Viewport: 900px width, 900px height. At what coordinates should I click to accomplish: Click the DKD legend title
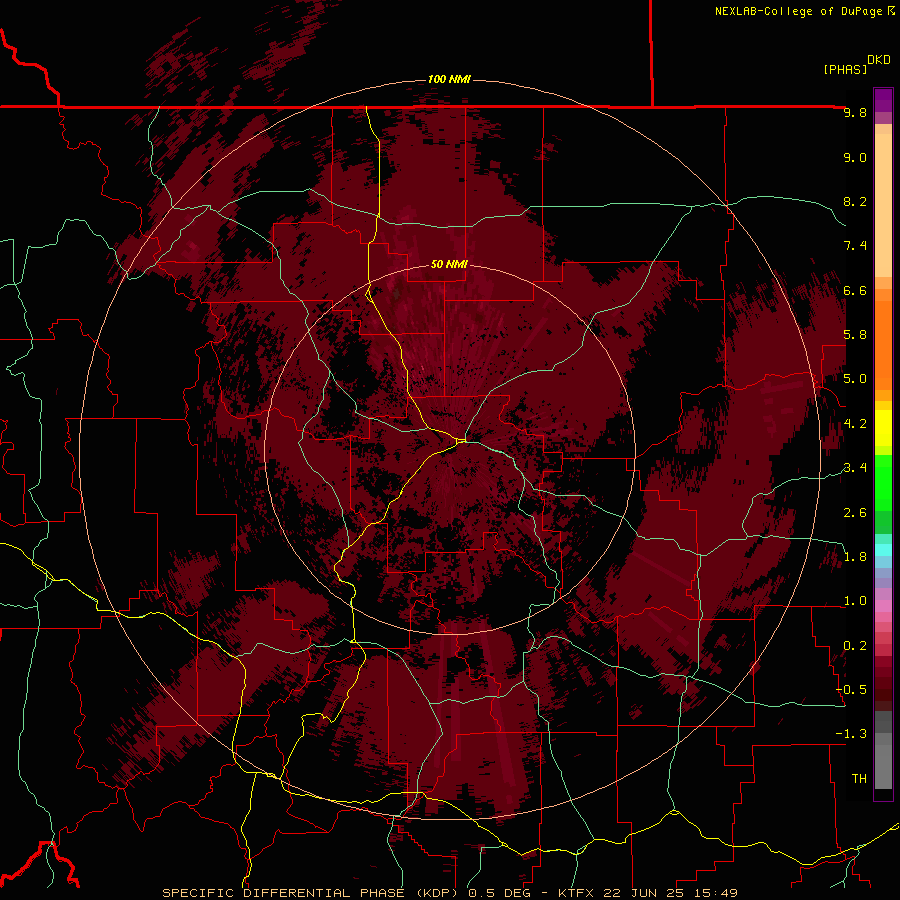[879, 60]
